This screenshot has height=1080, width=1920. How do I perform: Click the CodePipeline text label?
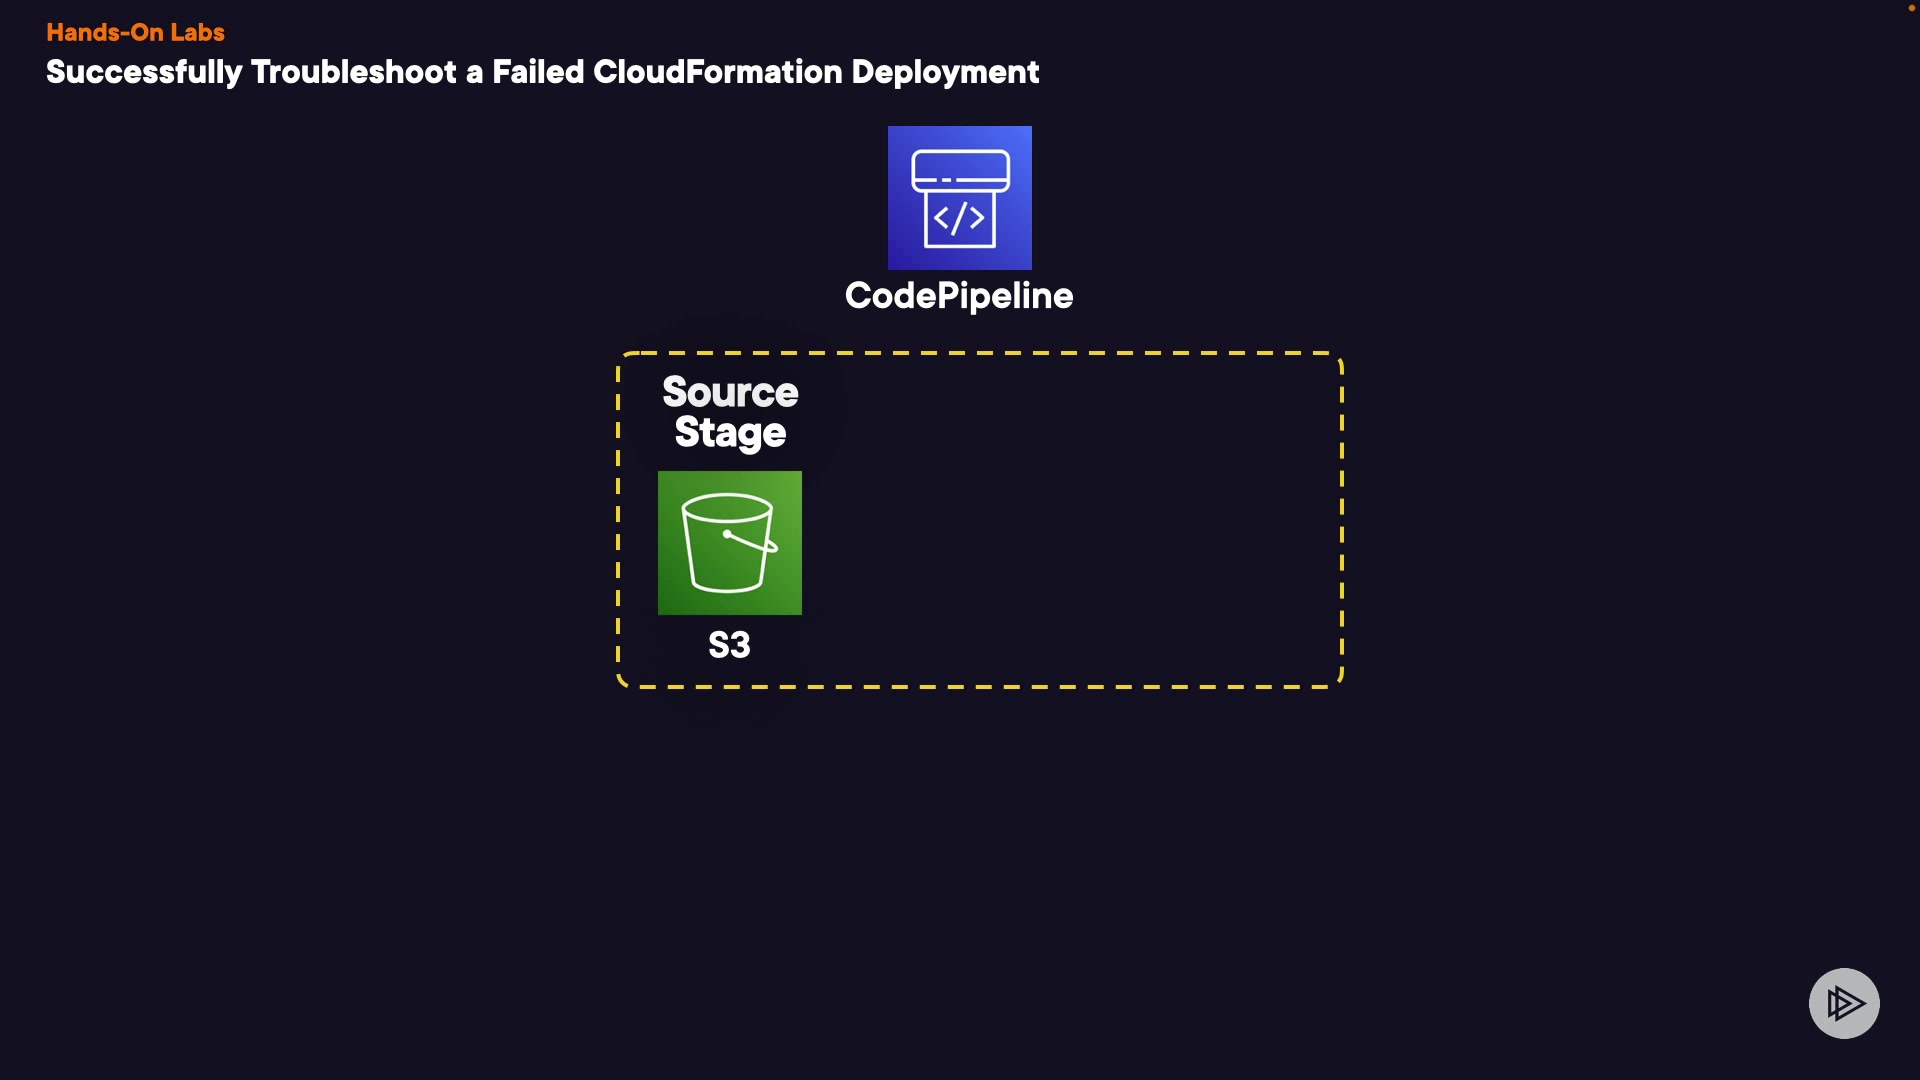(x=958, y=296)
